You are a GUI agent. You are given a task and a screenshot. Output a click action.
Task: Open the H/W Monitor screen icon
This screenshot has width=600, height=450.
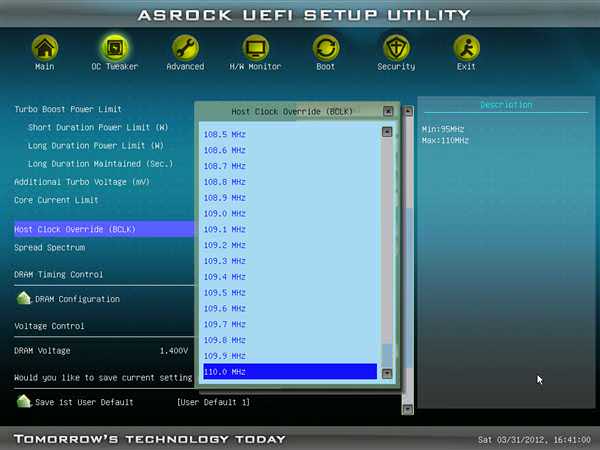pos(256,48)
